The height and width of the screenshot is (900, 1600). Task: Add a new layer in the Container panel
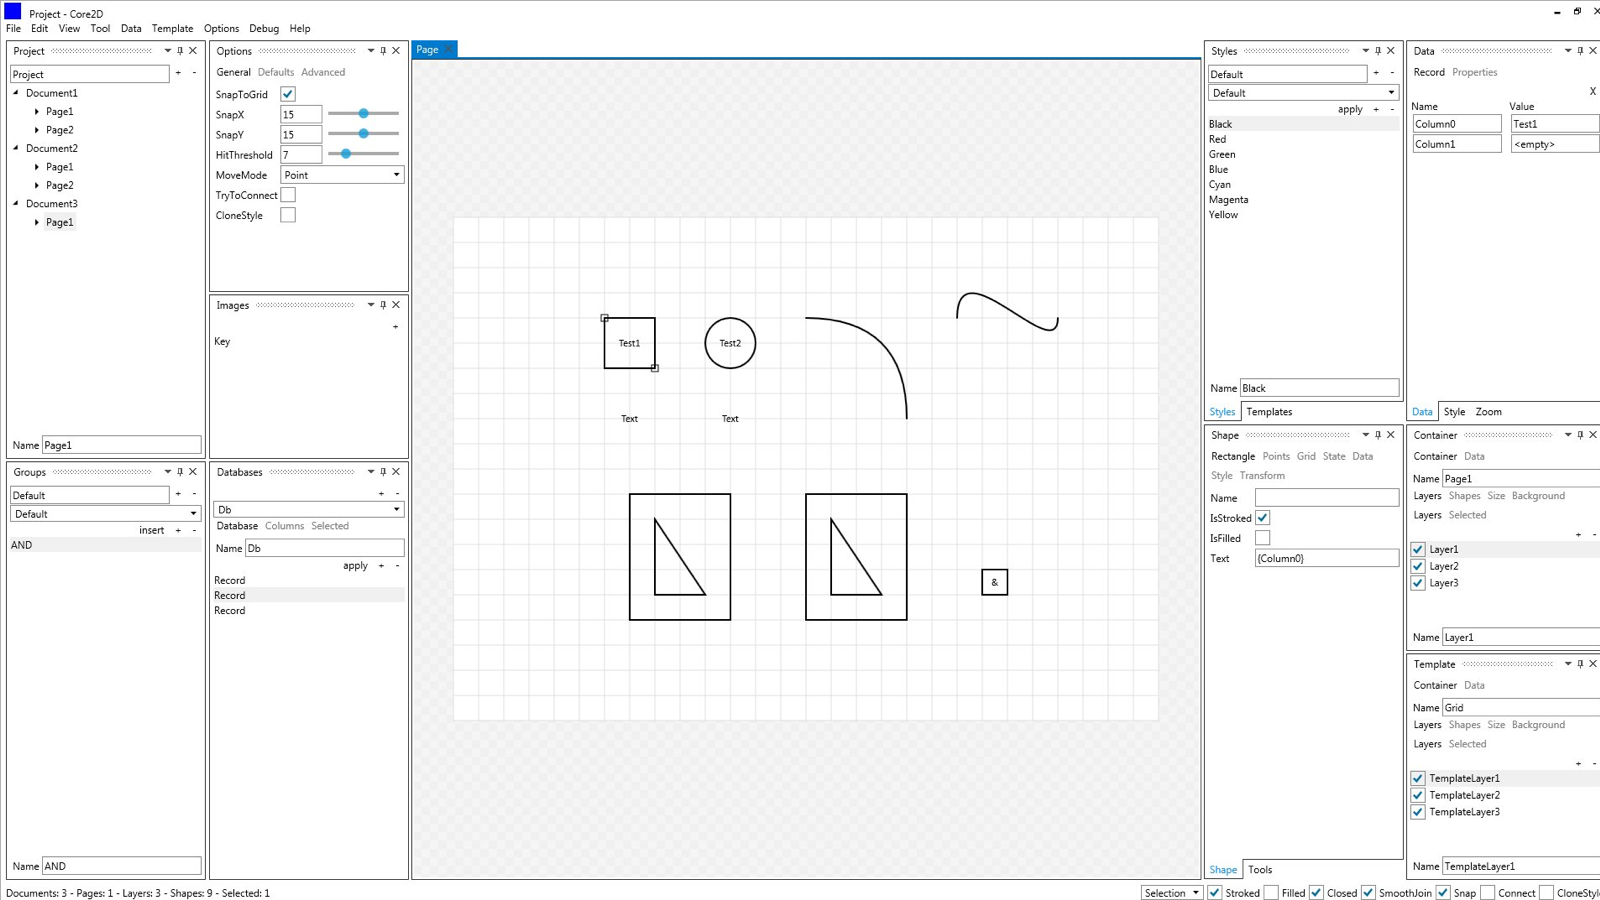tap(1578, 535)
